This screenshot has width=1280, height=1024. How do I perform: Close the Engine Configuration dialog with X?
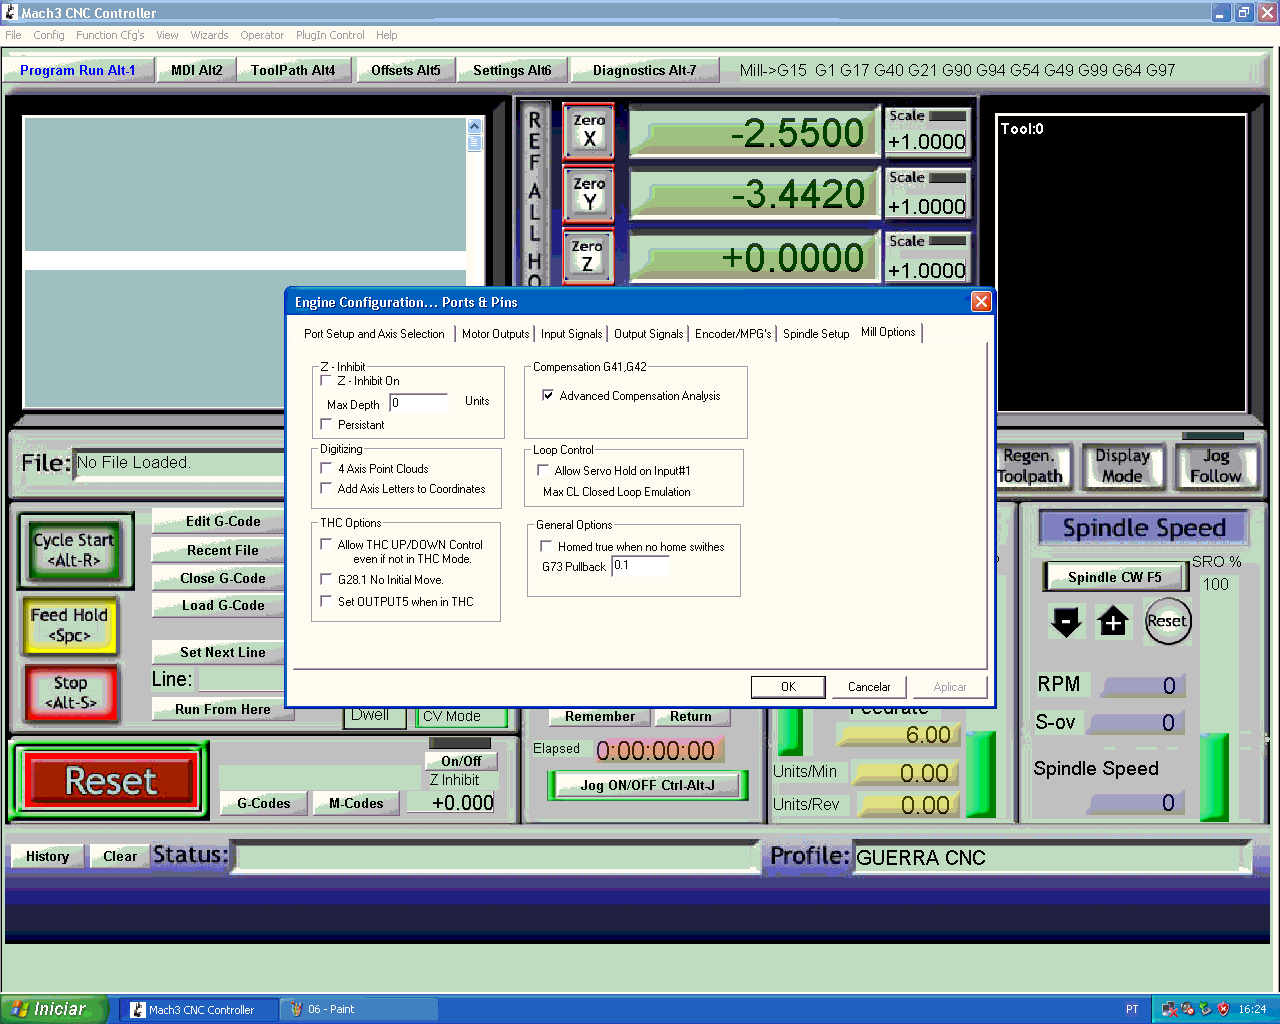(x=981, y=302)
